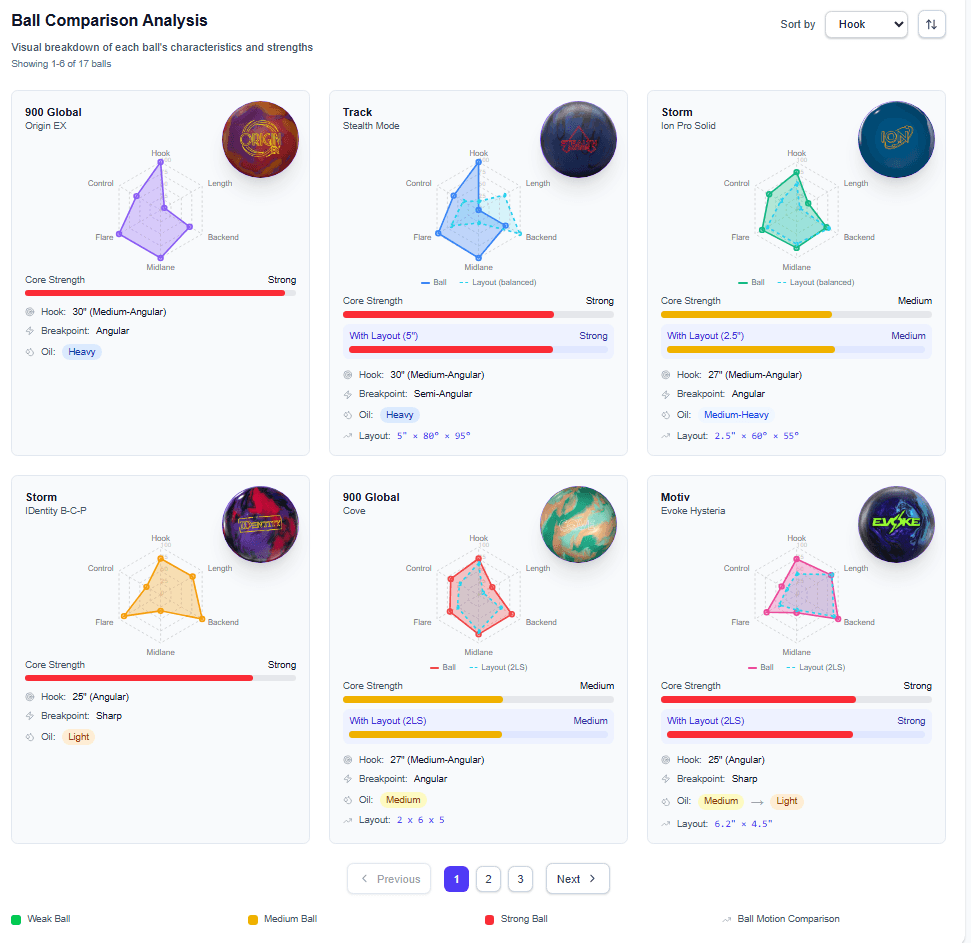Click the hook icon on Evoke Hysteria card
Viewport: 971px width, 943px height.
pyautogui.click(x=666, y=760)
